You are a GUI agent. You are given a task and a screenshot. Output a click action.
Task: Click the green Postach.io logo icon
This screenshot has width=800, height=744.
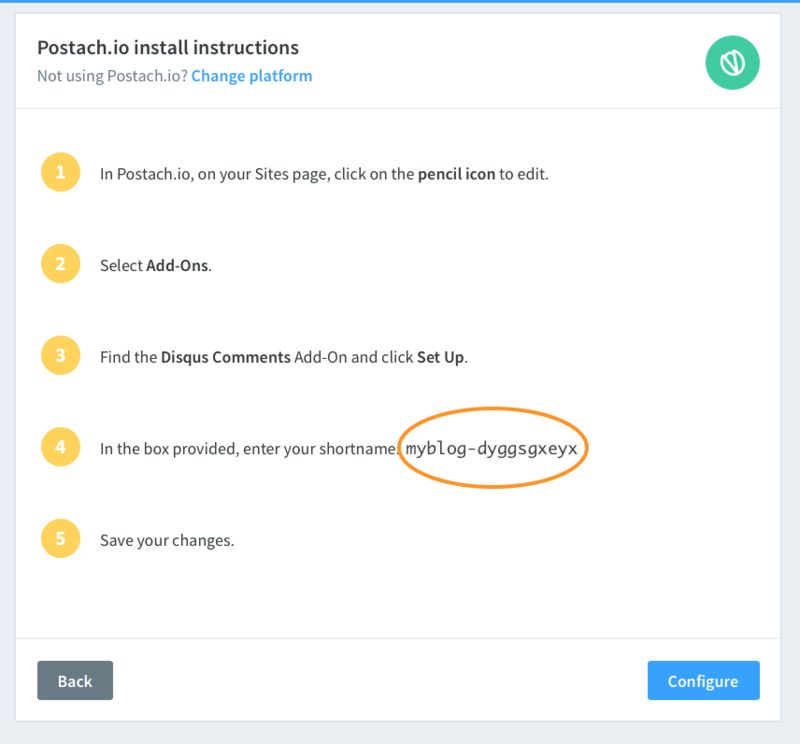pyautogui.click(x=732, y=63)
